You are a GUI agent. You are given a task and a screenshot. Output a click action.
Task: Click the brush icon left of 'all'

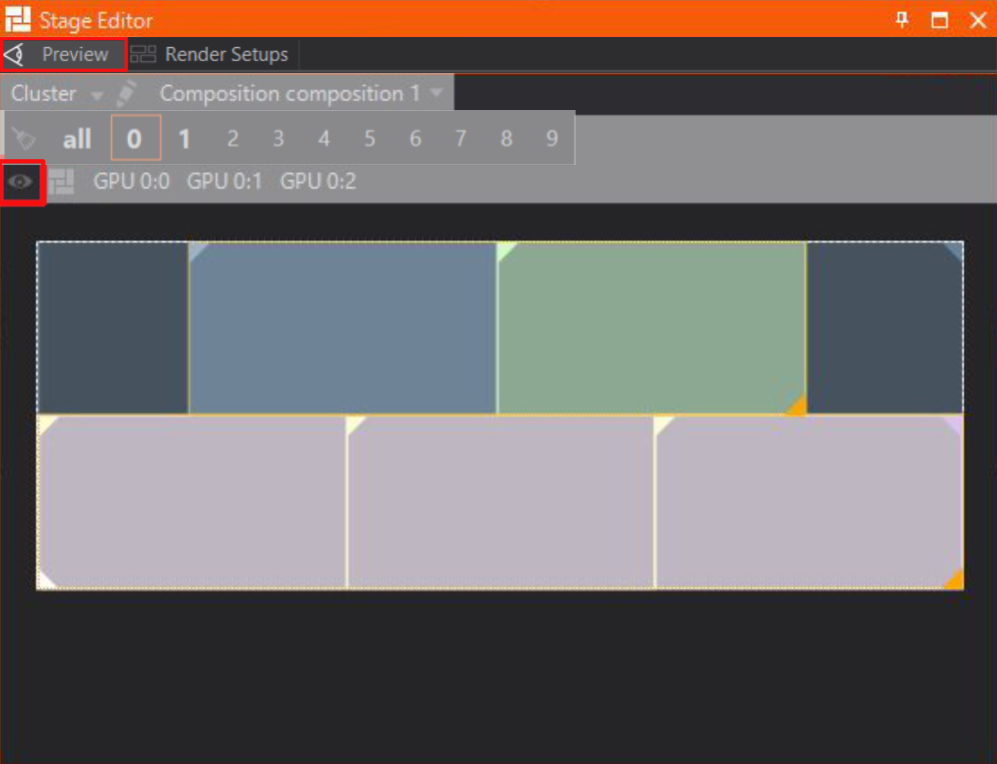(x=26, y=138)
